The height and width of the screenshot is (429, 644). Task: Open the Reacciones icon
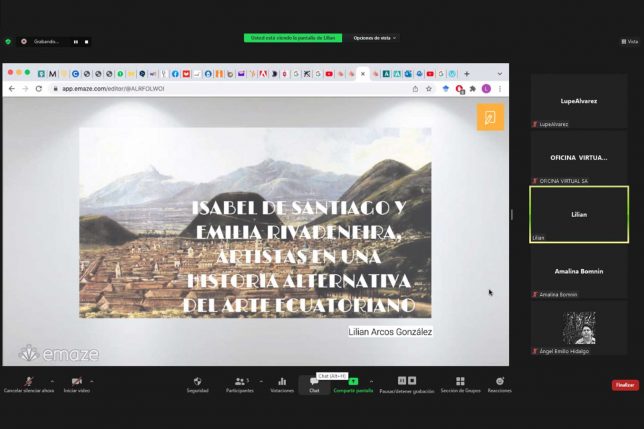point(500,381)
